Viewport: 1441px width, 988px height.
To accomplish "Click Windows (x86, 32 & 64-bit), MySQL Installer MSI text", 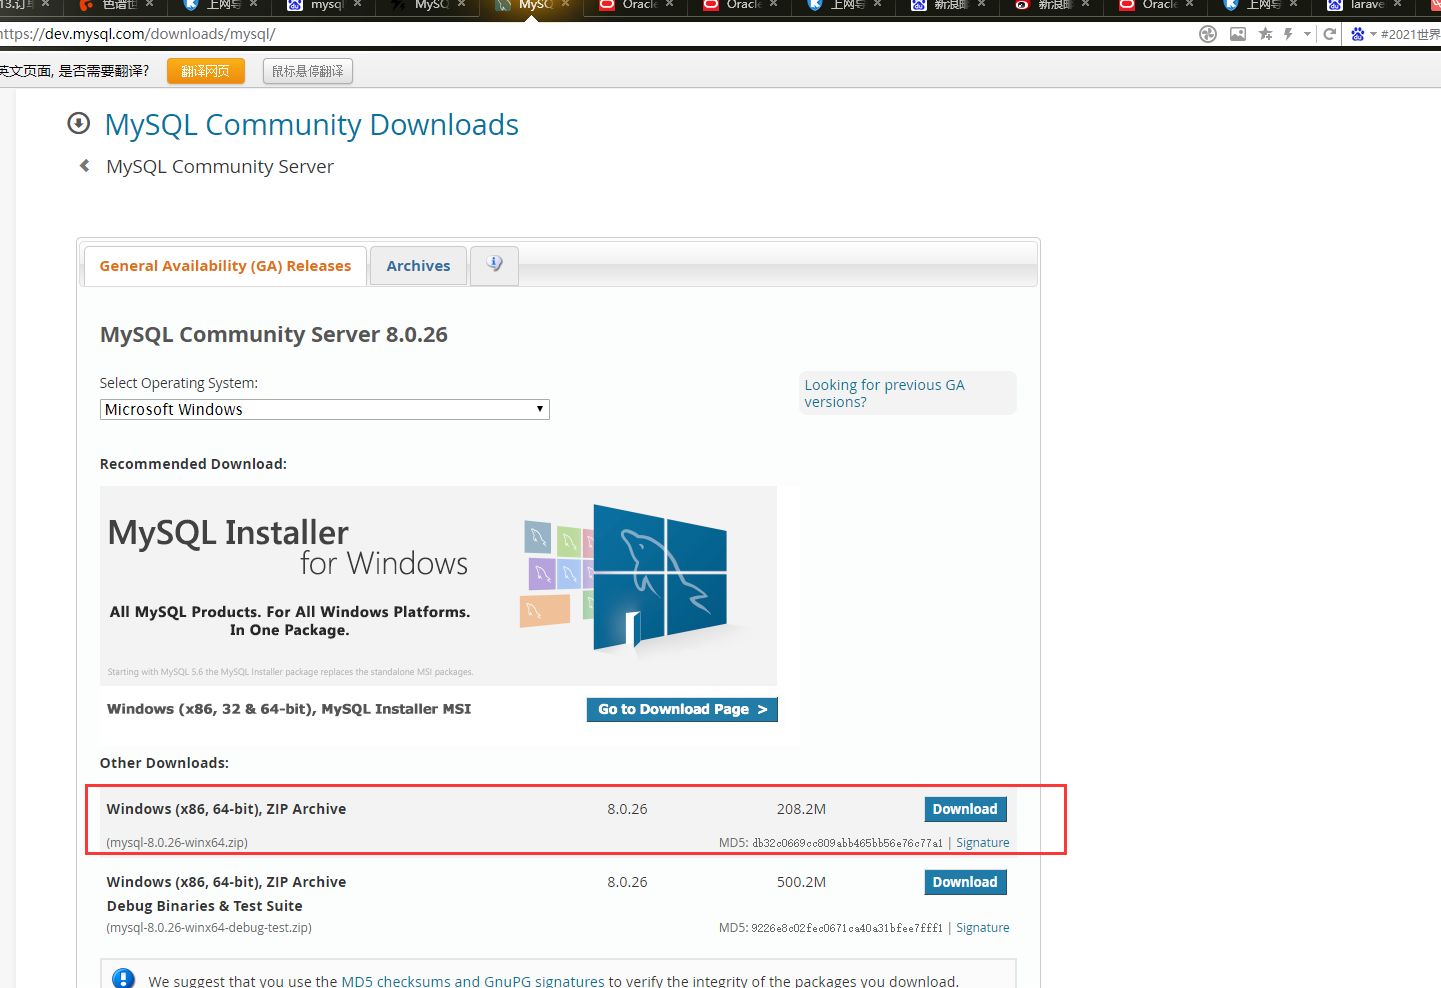I will tap(289, 709).
